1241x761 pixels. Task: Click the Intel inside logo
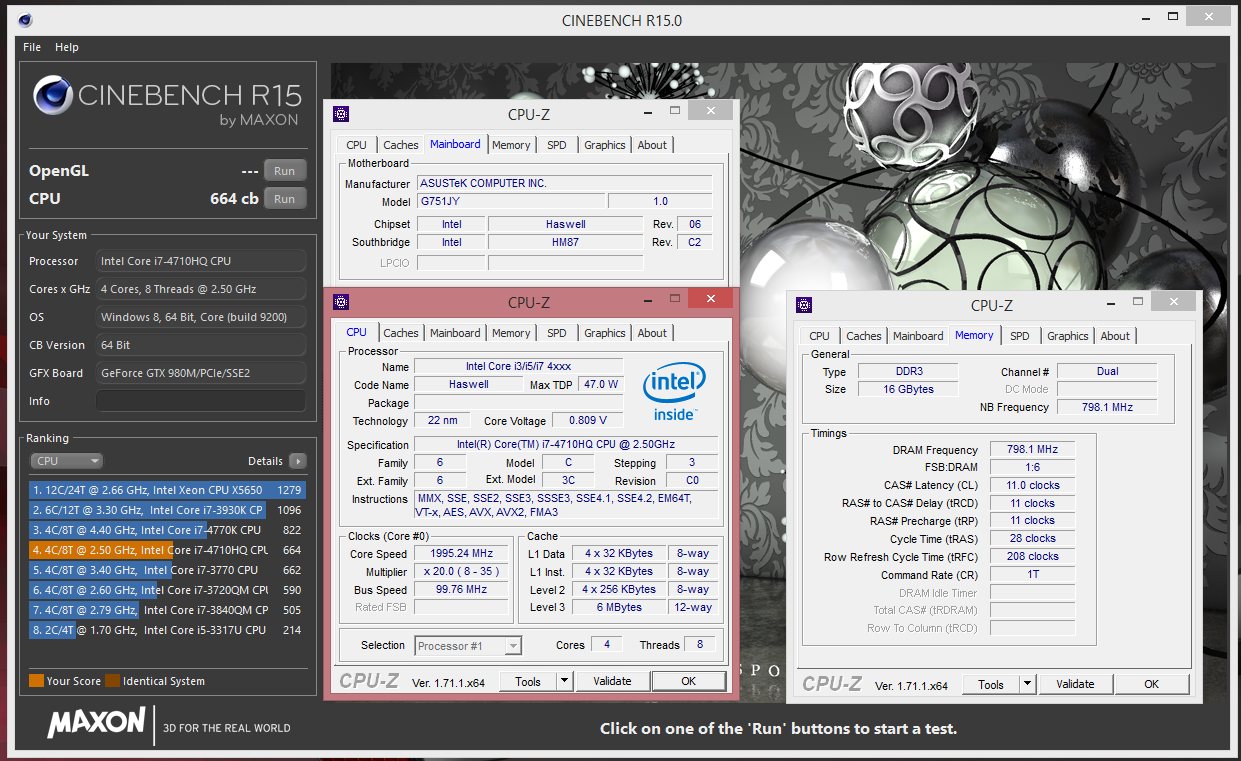[x=674, y=390]
